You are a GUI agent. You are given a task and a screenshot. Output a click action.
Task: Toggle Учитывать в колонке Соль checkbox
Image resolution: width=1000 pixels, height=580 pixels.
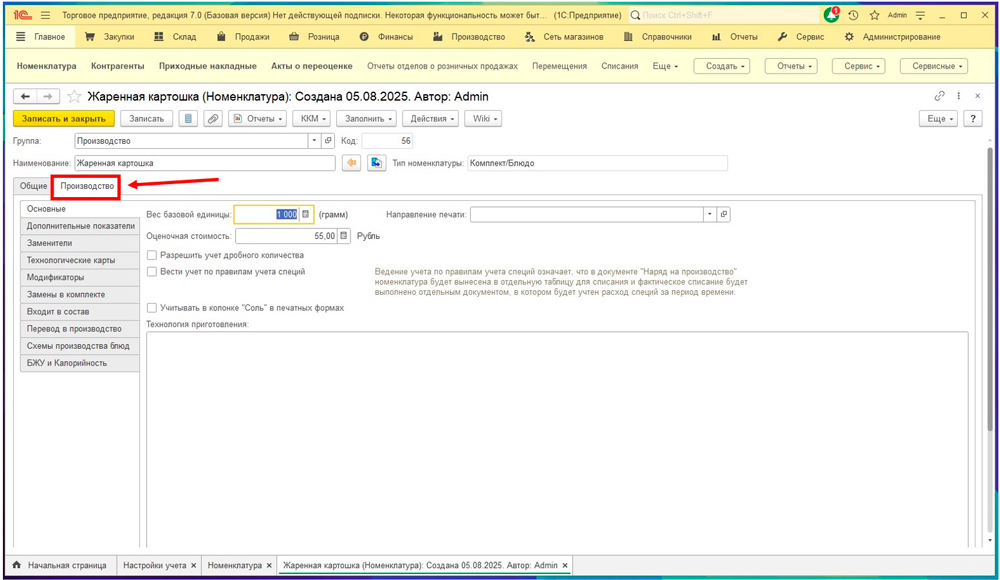152,308
